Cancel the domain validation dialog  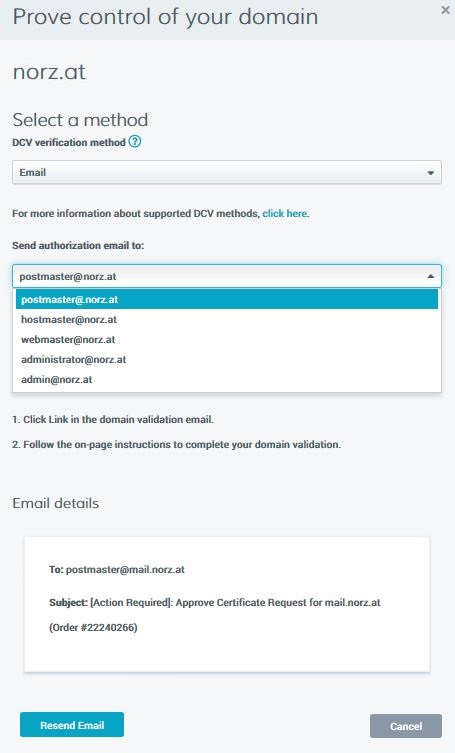(x=406, y=726)
